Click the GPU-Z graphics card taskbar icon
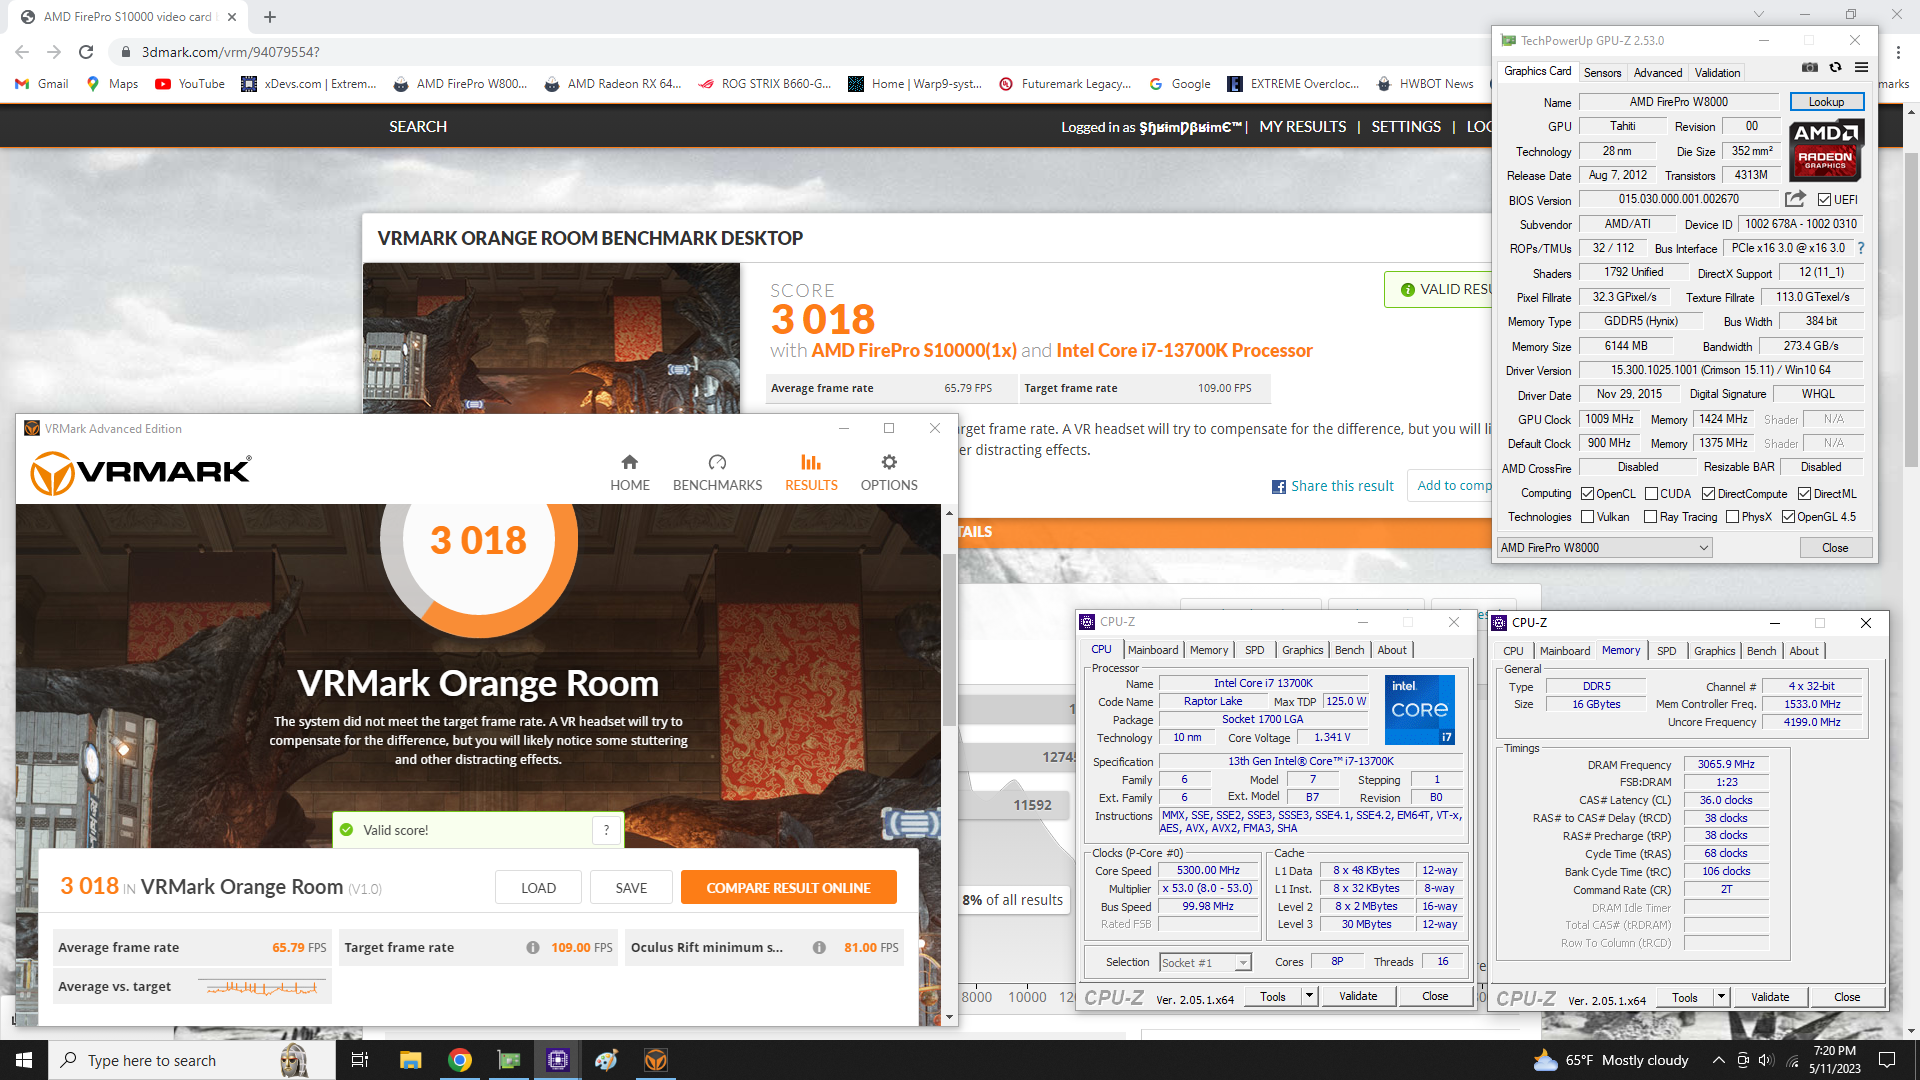 [509, 1060]
